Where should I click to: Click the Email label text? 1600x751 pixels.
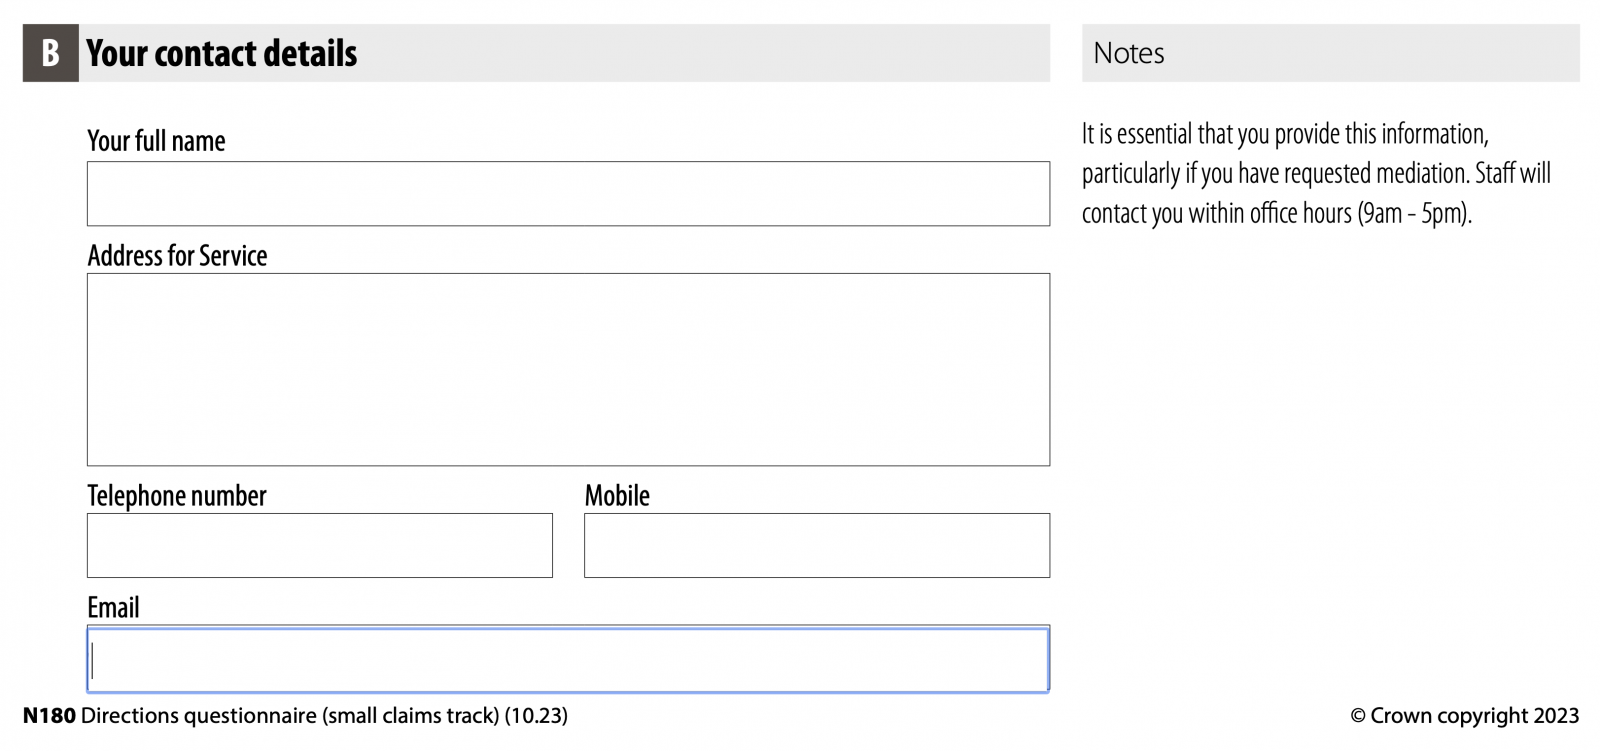113,608
